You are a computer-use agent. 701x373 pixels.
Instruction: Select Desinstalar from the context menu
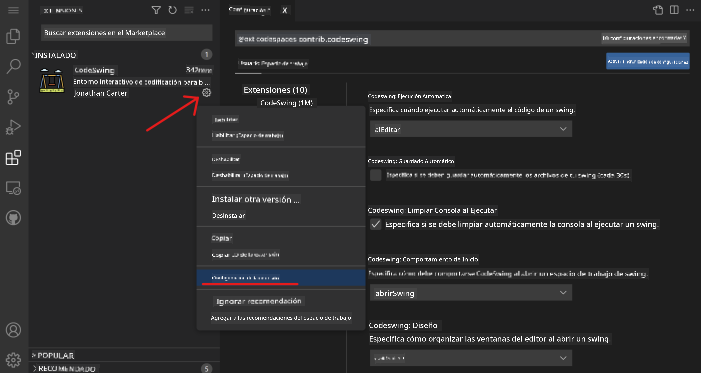pyautogui.click(x=228, y=216)
